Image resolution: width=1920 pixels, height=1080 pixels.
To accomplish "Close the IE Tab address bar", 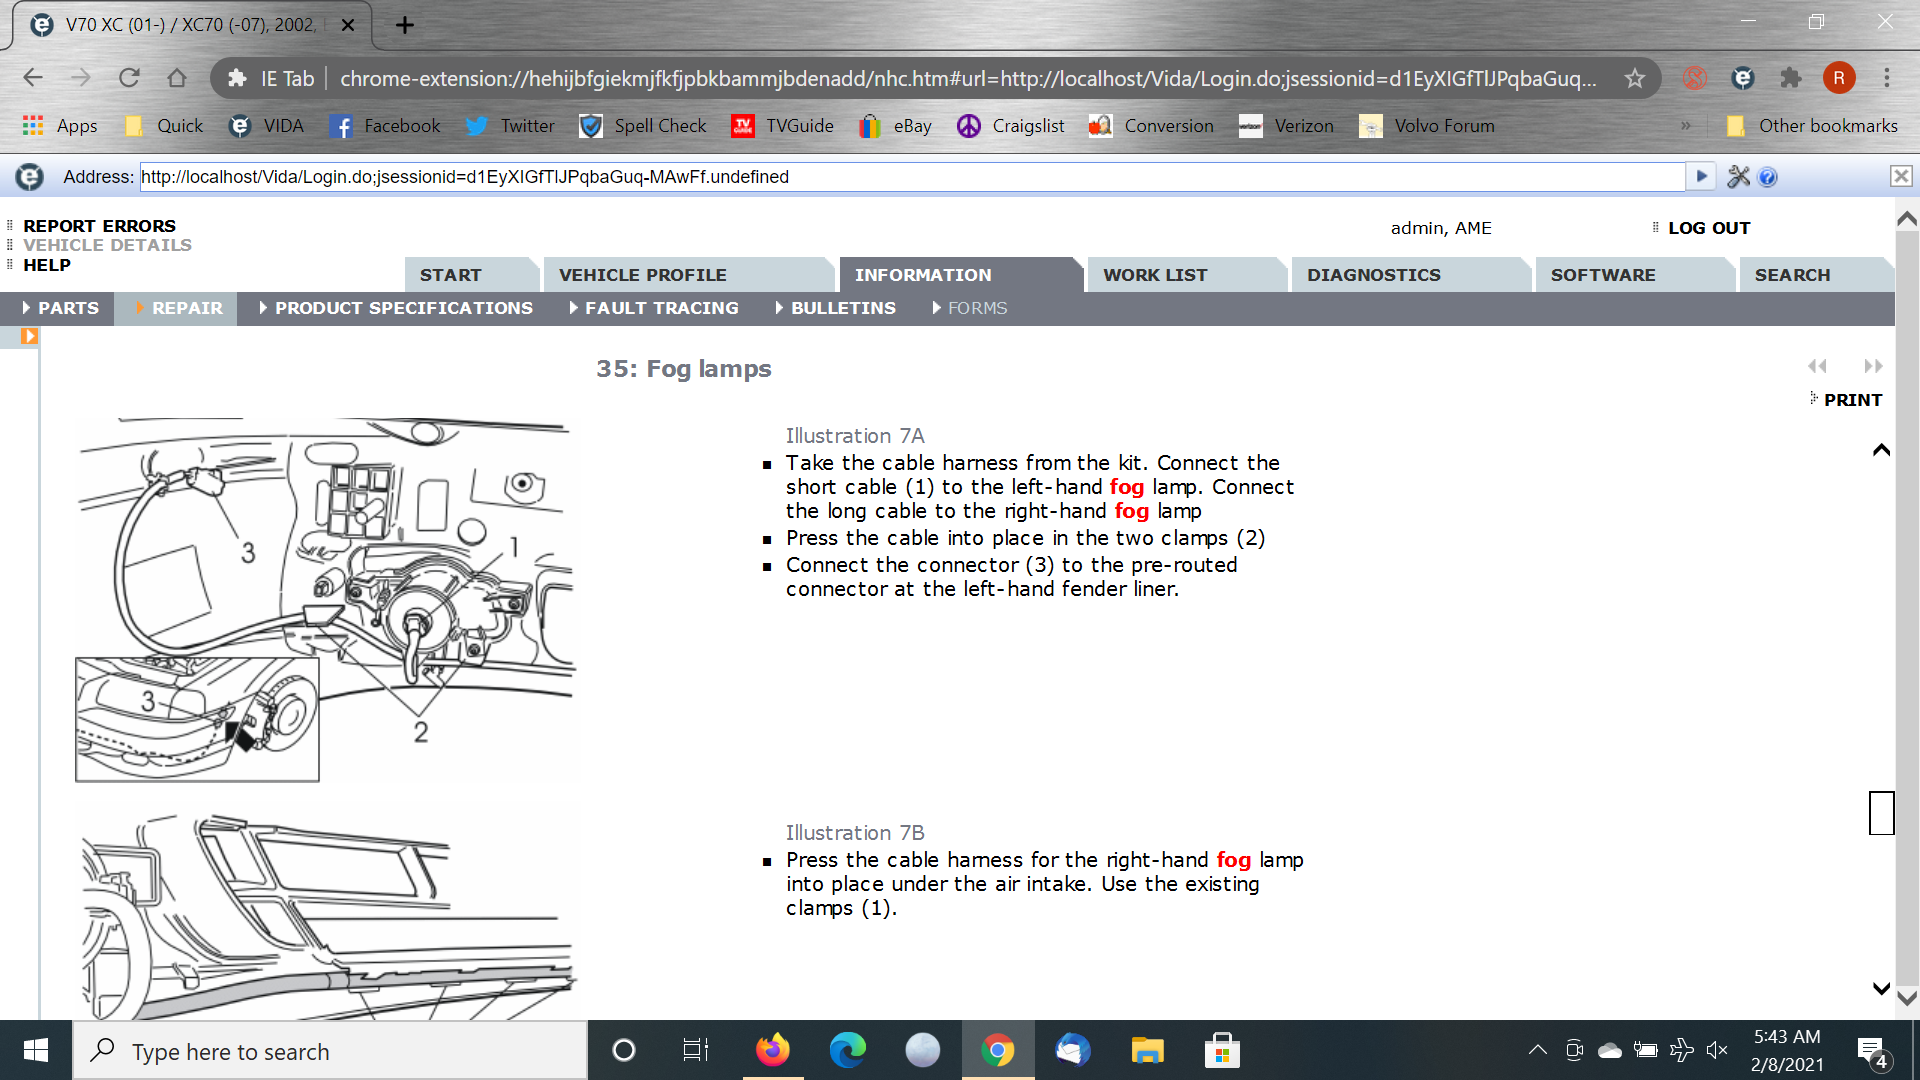I will tap(1901, 176).
